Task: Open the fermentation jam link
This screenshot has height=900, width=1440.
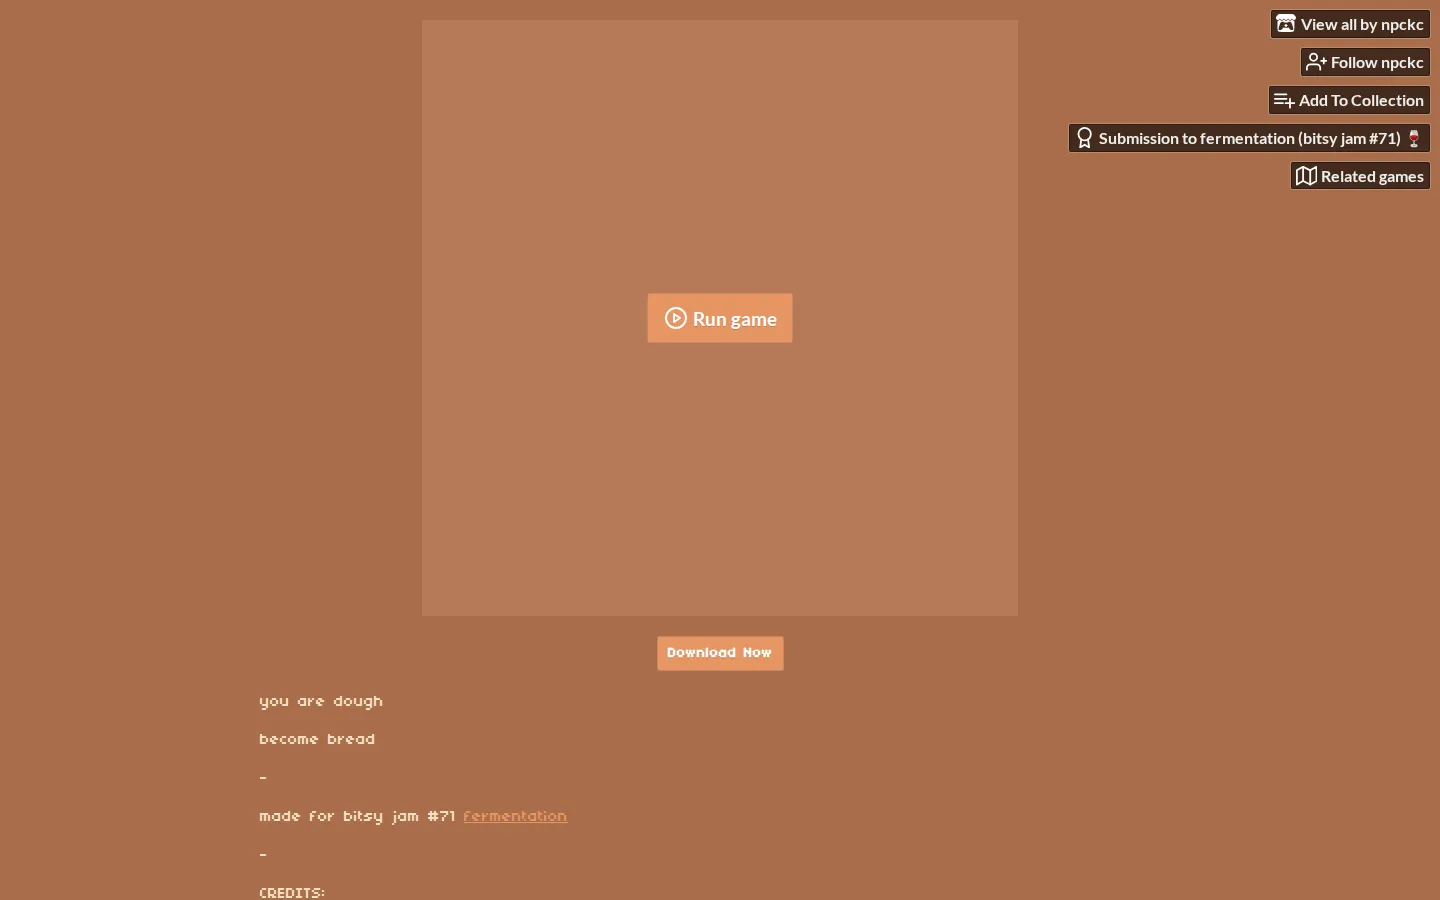Action: point(515,816)
